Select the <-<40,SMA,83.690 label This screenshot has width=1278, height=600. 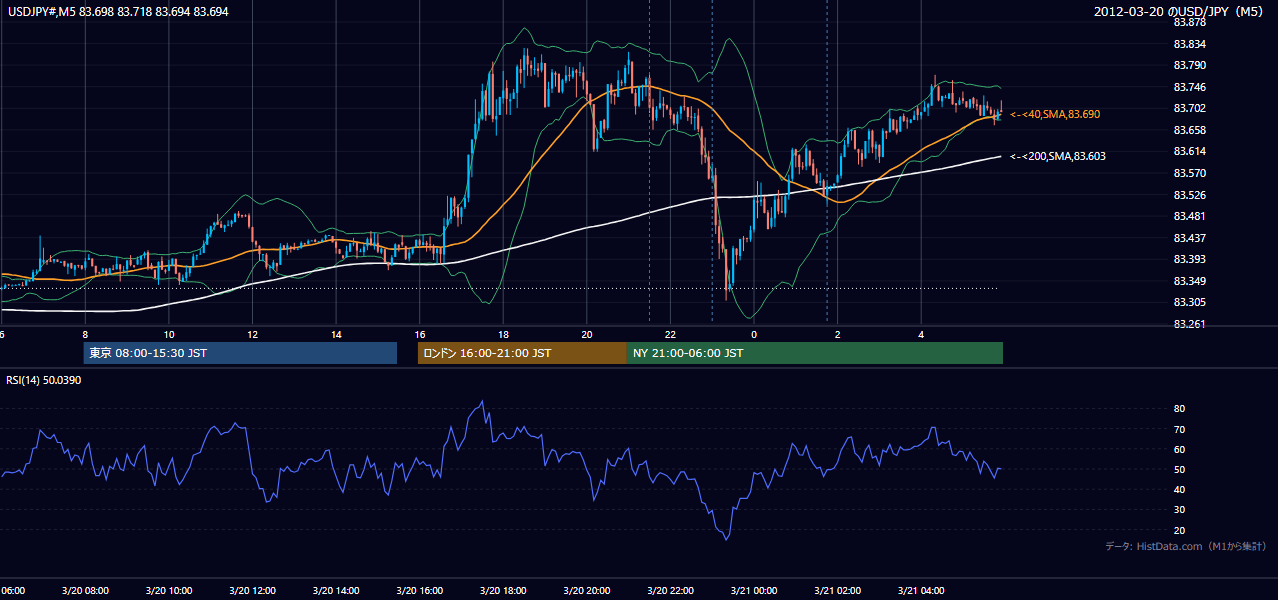pyautogui.click(x=1055, y=115)
